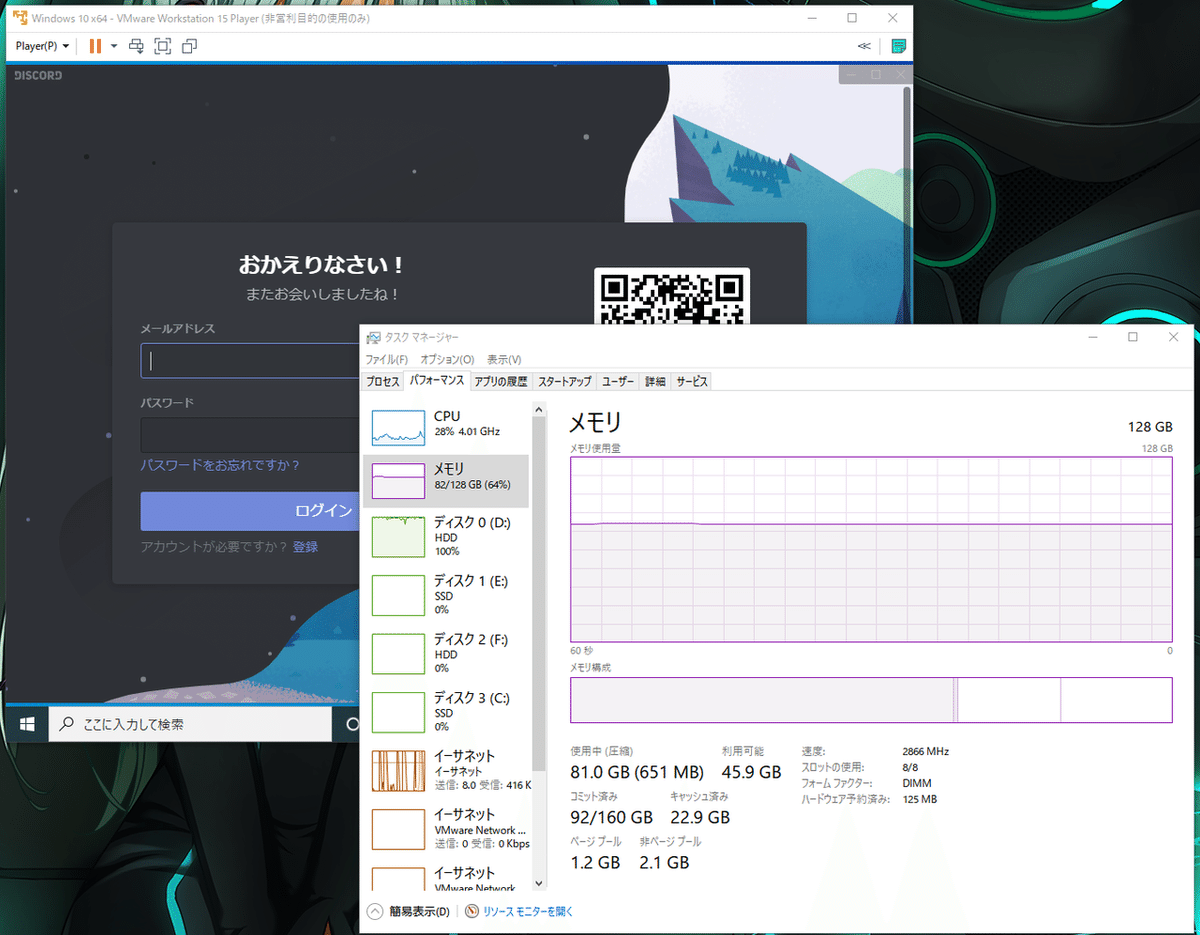Click the 1.2 GB paged pool value
Viewport: 1200px width, 935px height.
point(595,862)
